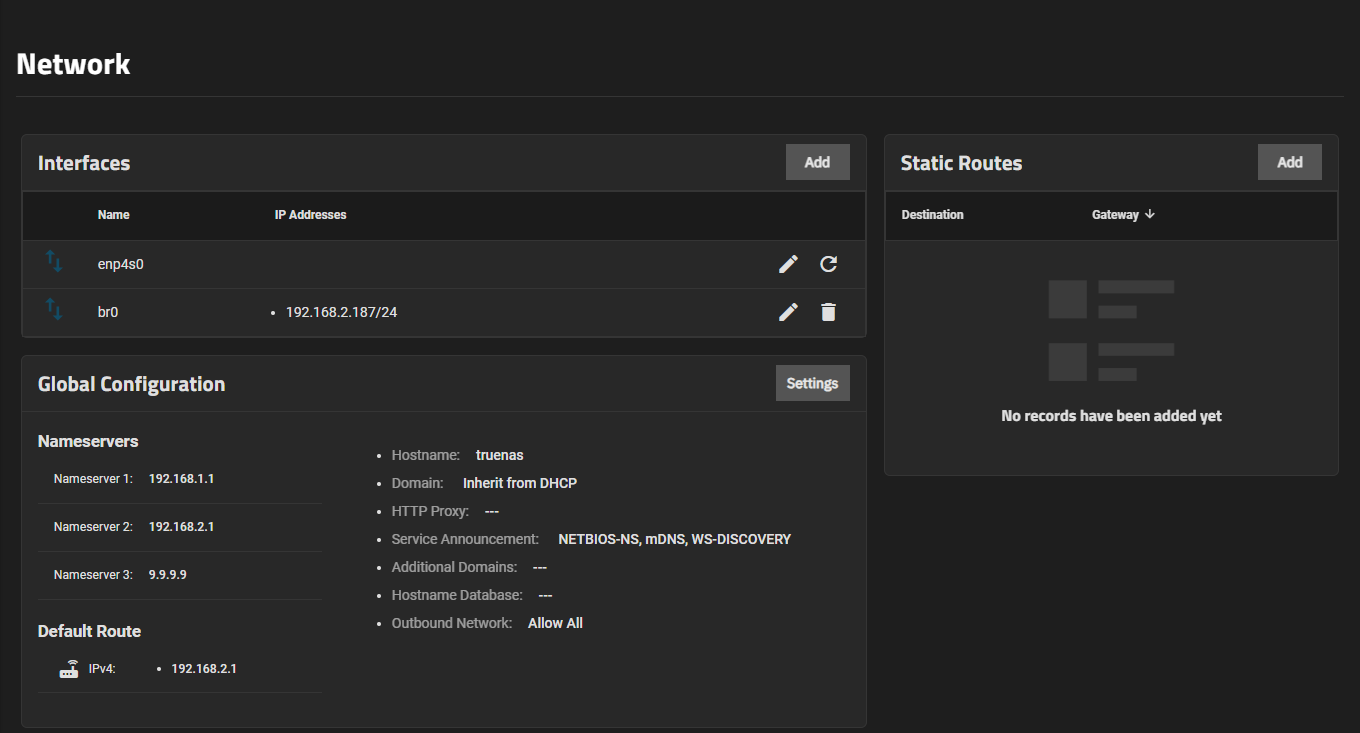Click the router icon beside IPv4 default route
The width and height of the screenshot is (1360, 733).
(69, 669)
